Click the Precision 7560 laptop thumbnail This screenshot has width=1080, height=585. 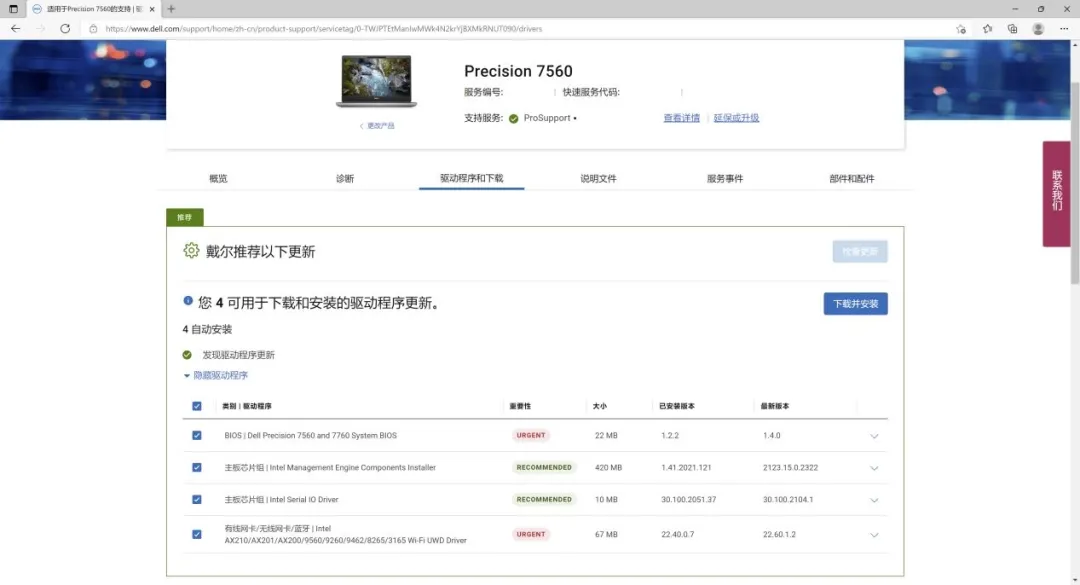point(376,81)
